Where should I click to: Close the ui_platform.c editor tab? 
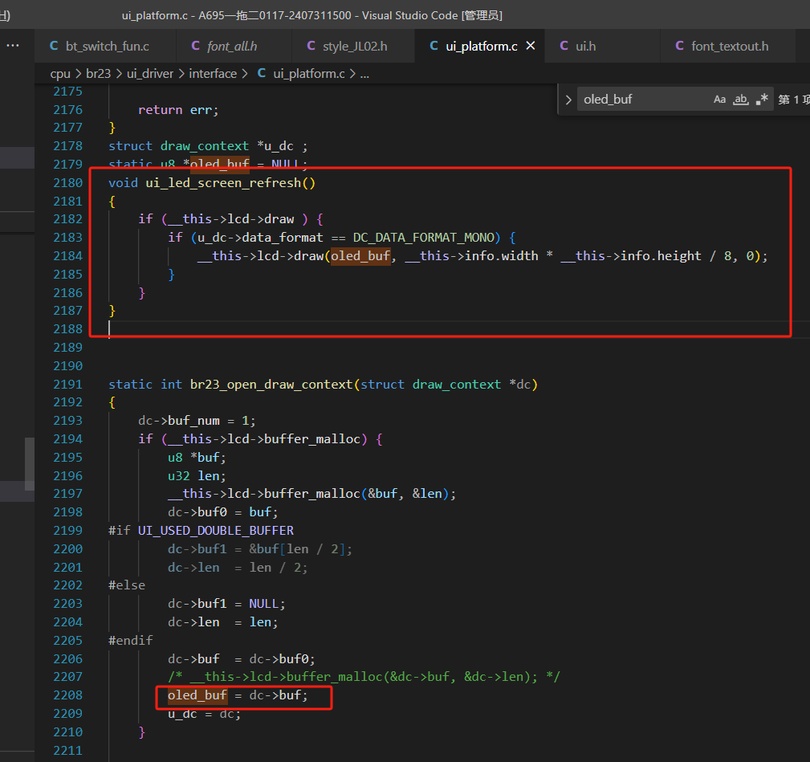point(531,46)
